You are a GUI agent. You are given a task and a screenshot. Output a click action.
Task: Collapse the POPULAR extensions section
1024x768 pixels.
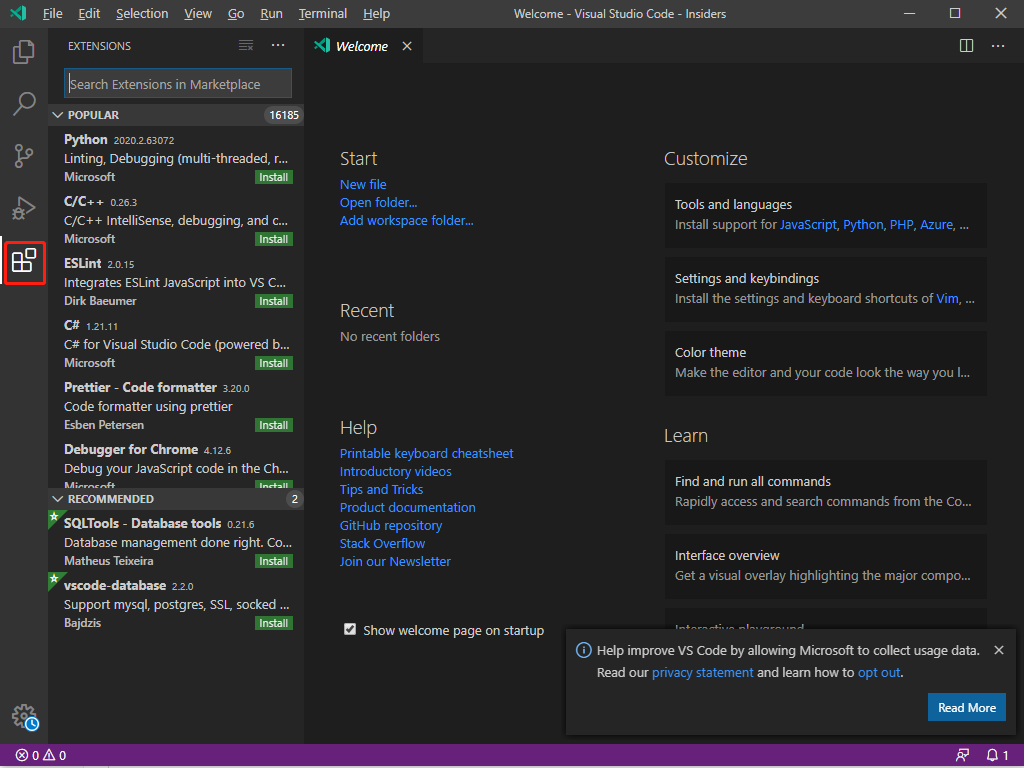click(x=176, y=115)
